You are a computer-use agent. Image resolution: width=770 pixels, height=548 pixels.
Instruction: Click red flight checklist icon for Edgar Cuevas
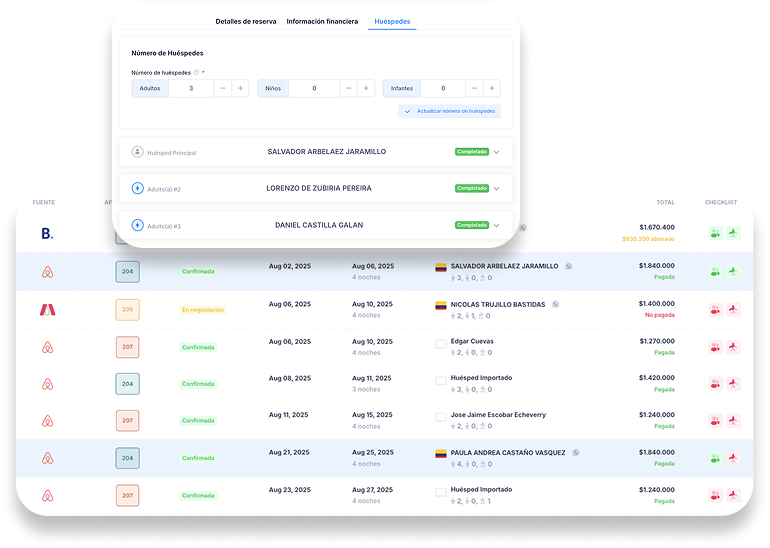(x=734, y=347)
